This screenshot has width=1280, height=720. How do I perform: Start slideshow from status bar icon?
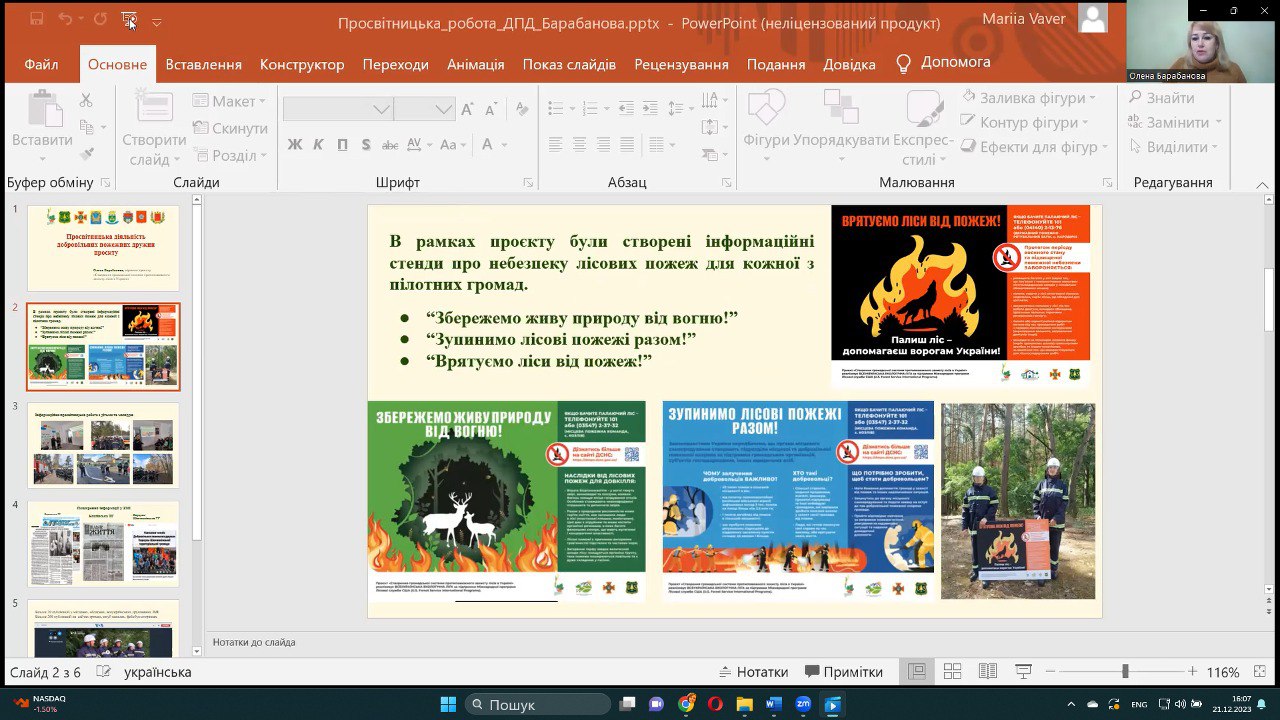[1024, 672]
